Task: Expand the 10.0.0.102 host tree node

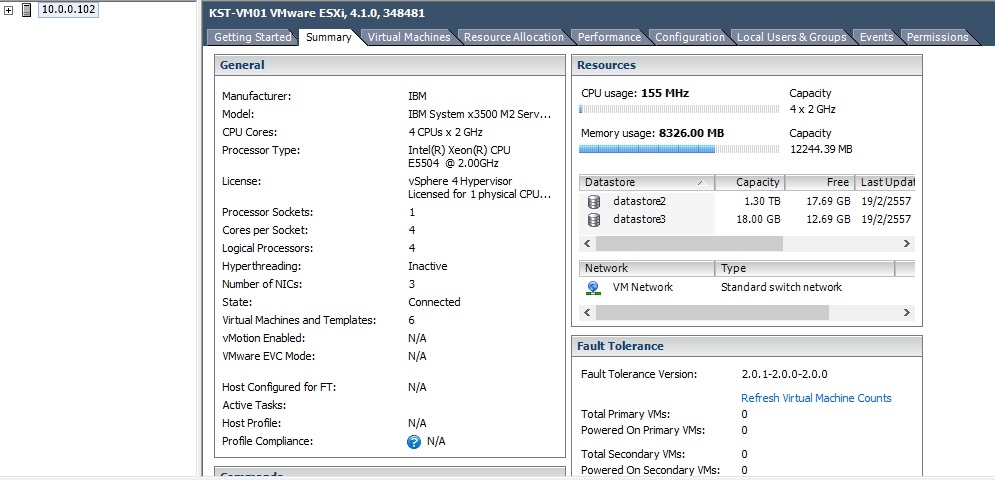Action: point(8,10)
